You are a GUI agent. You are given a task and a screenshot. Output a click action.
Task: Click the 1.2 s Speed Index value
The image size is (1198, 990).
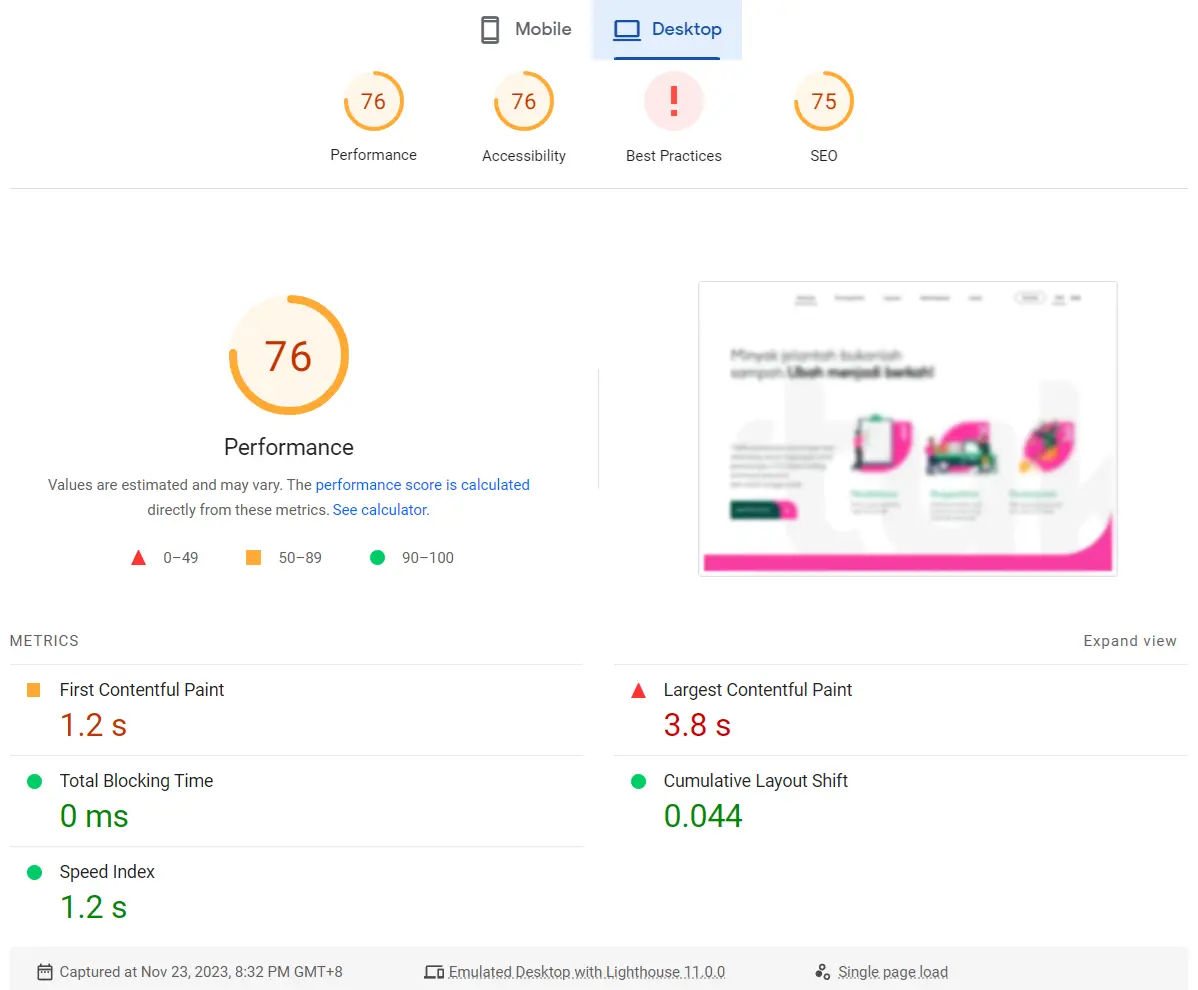tap(93, 907)
